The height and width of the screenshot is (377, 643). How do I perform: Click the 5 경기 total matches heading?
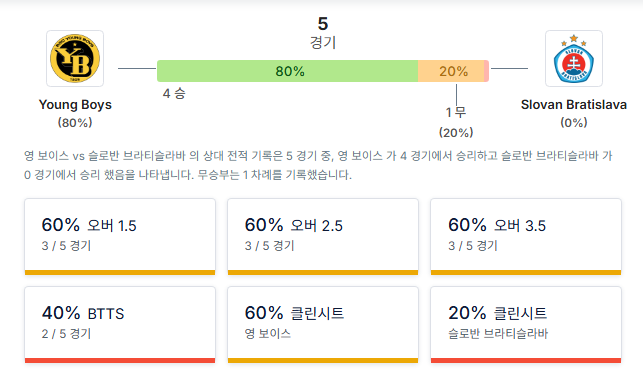[x=323, y=33]
